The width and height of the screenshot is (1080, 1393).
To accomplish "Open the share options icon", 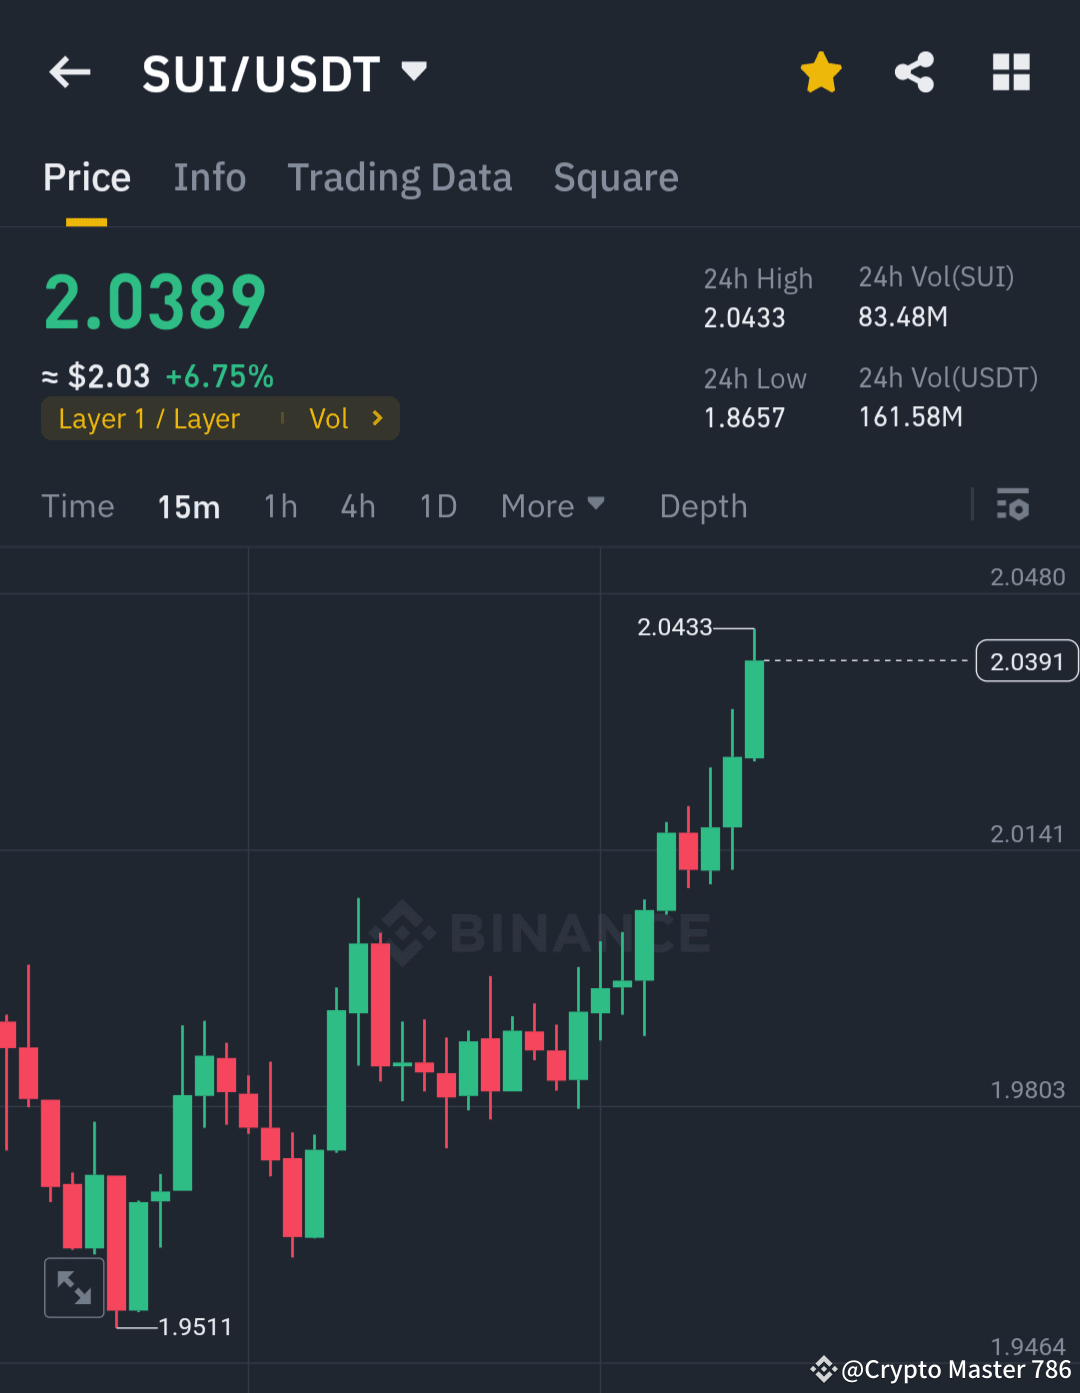I will (914, 72).
